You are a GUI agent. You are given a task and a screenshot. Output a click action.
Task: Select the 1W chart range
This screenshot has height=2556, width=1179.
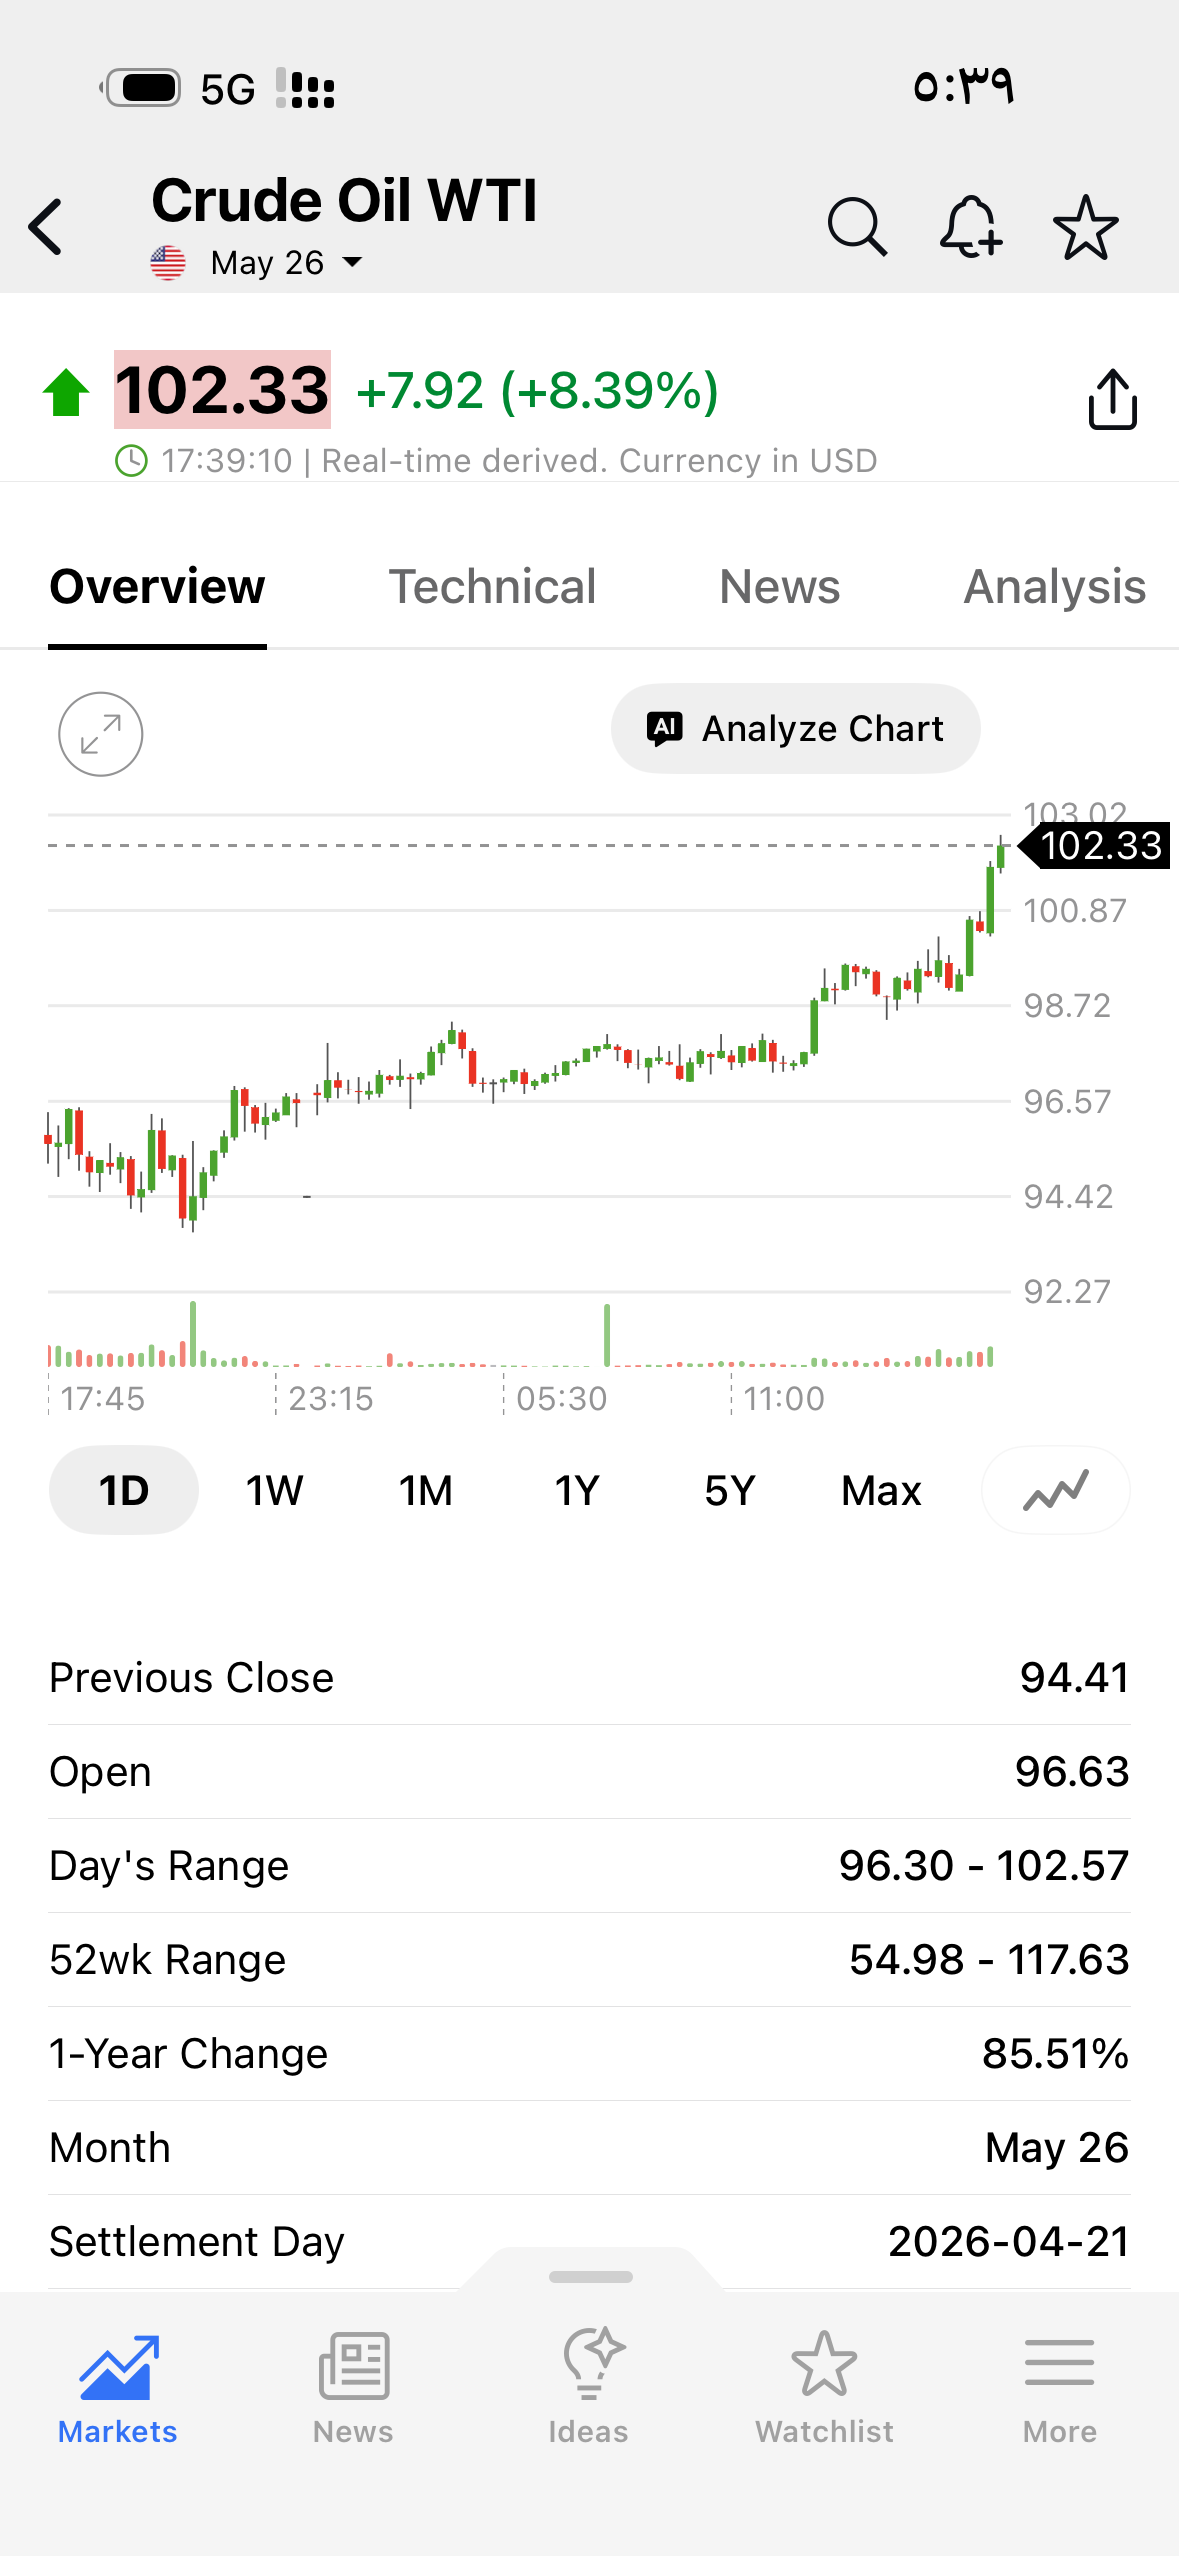[274, 1490]
